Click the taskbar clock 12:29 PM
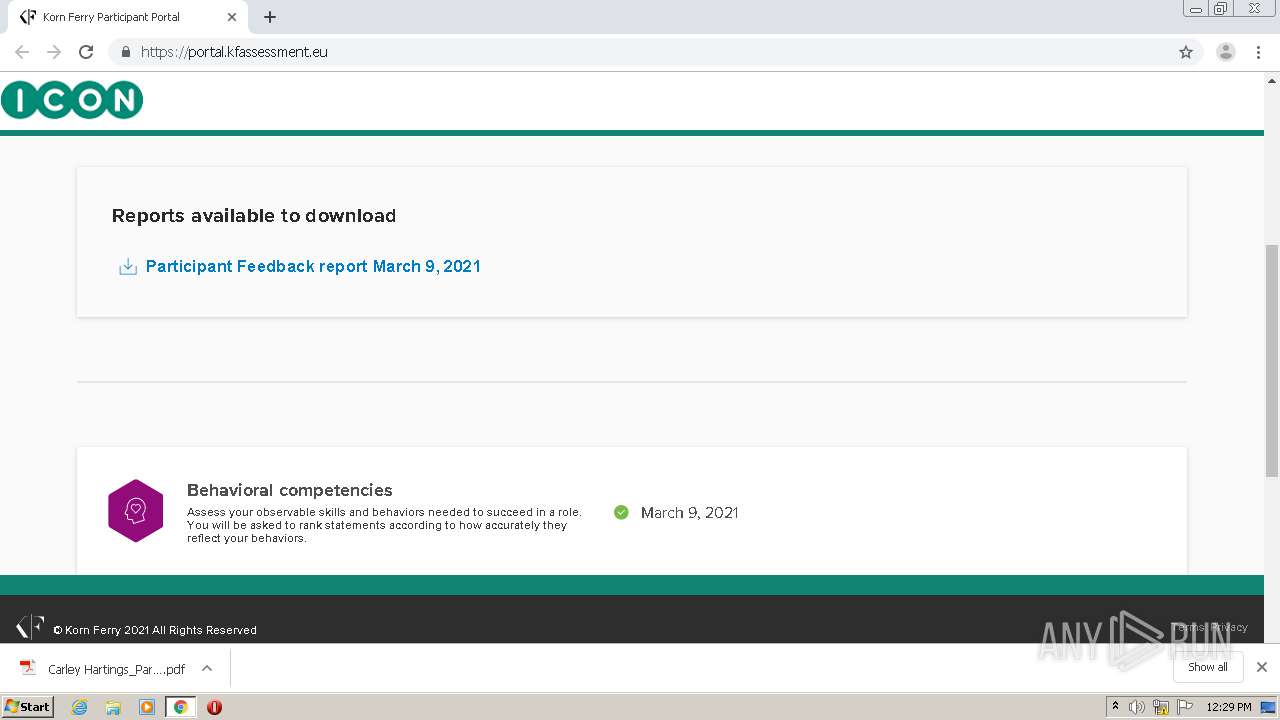Image resolution: width=1280 pixels, height=720 pixels. tap(1229, 707)
